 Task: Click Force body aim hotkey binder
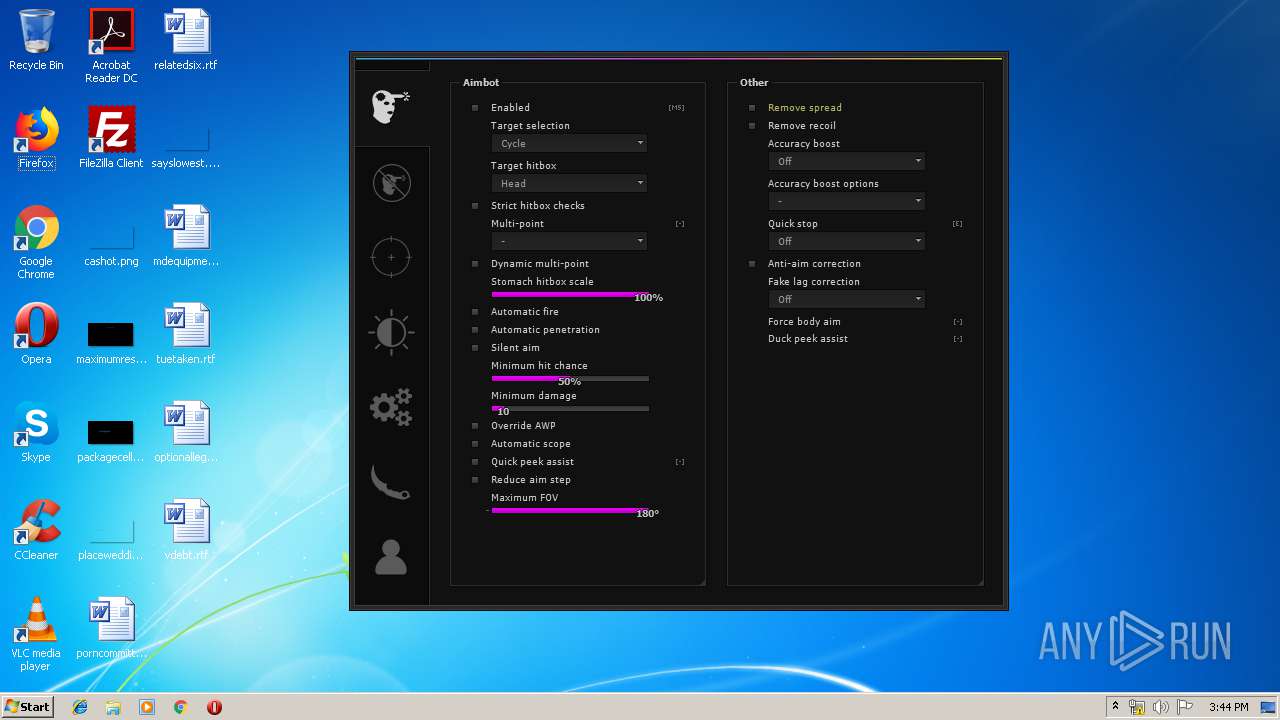tap(958, 322)
